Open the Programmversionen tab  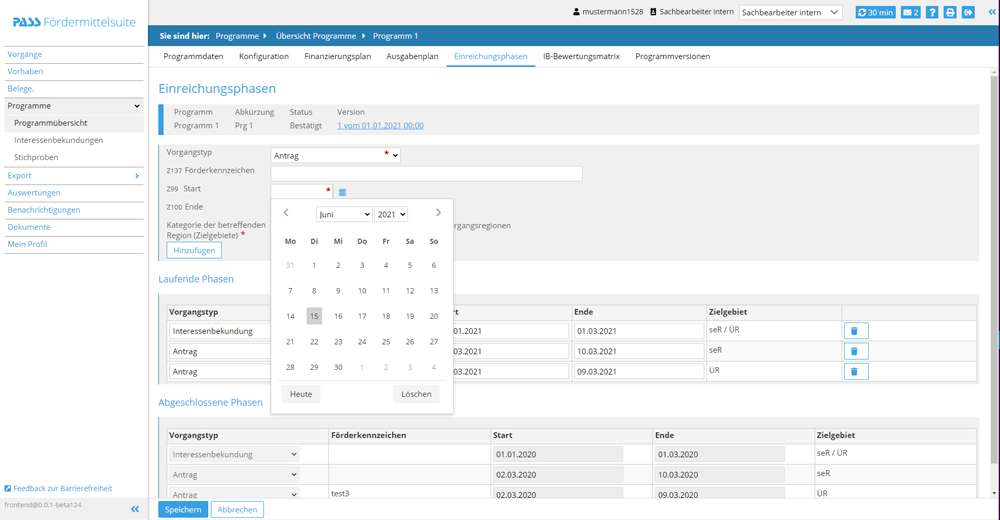click(672, 56)
